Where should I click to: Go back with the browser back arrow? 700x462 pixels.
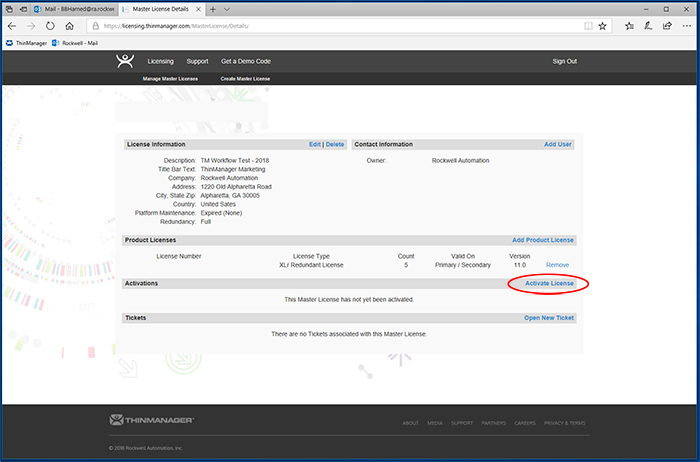(x=12, y=26)
